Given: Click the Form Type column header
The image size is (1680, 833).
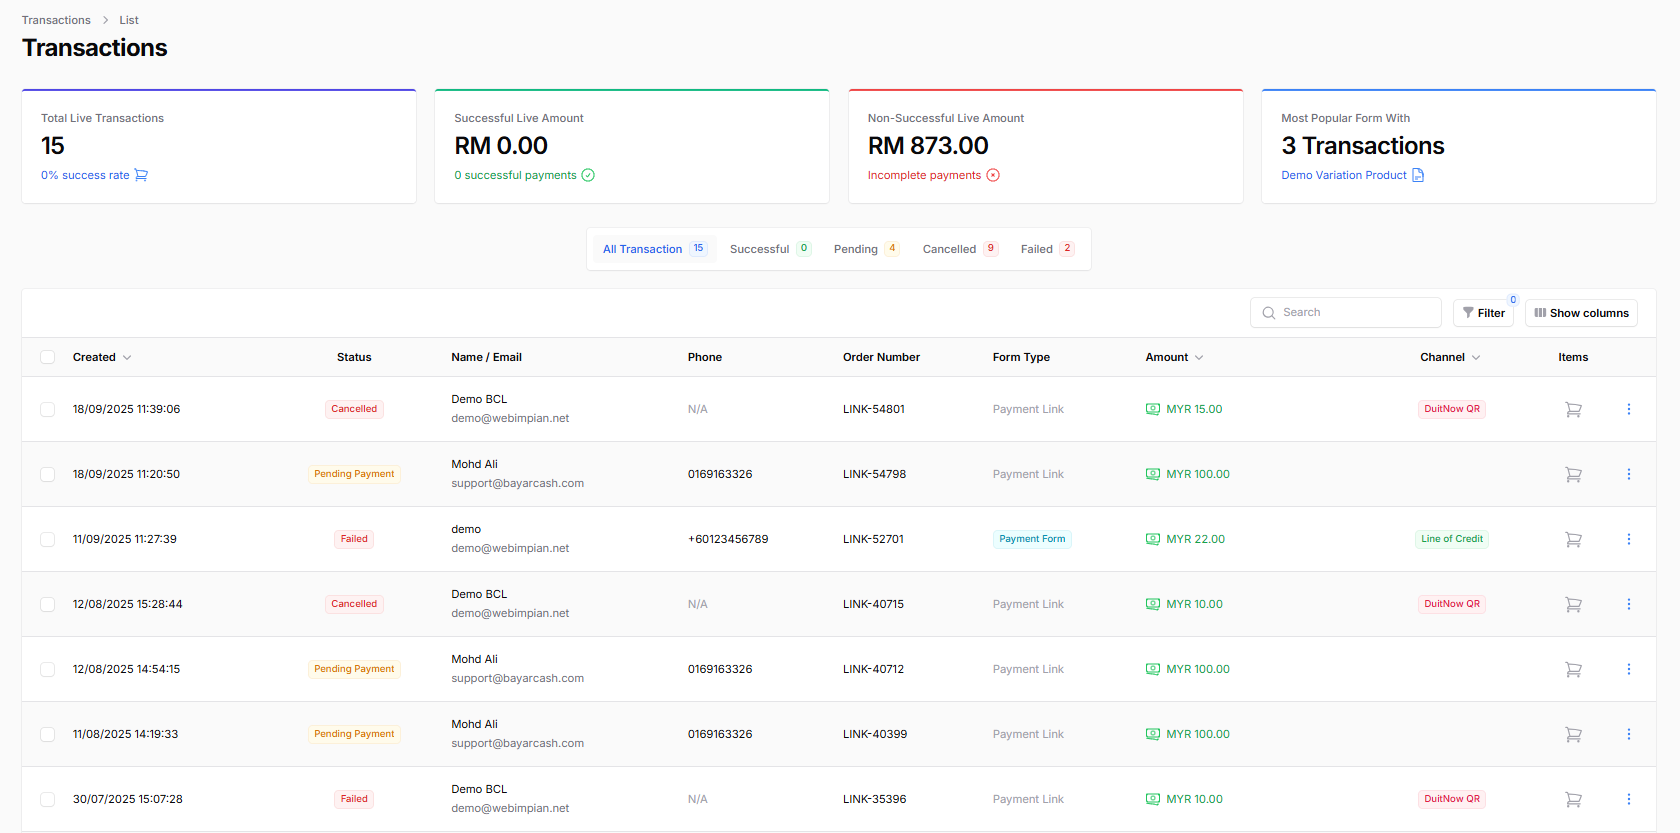Looking at the screenshot, I should (x=1021, y=357).
